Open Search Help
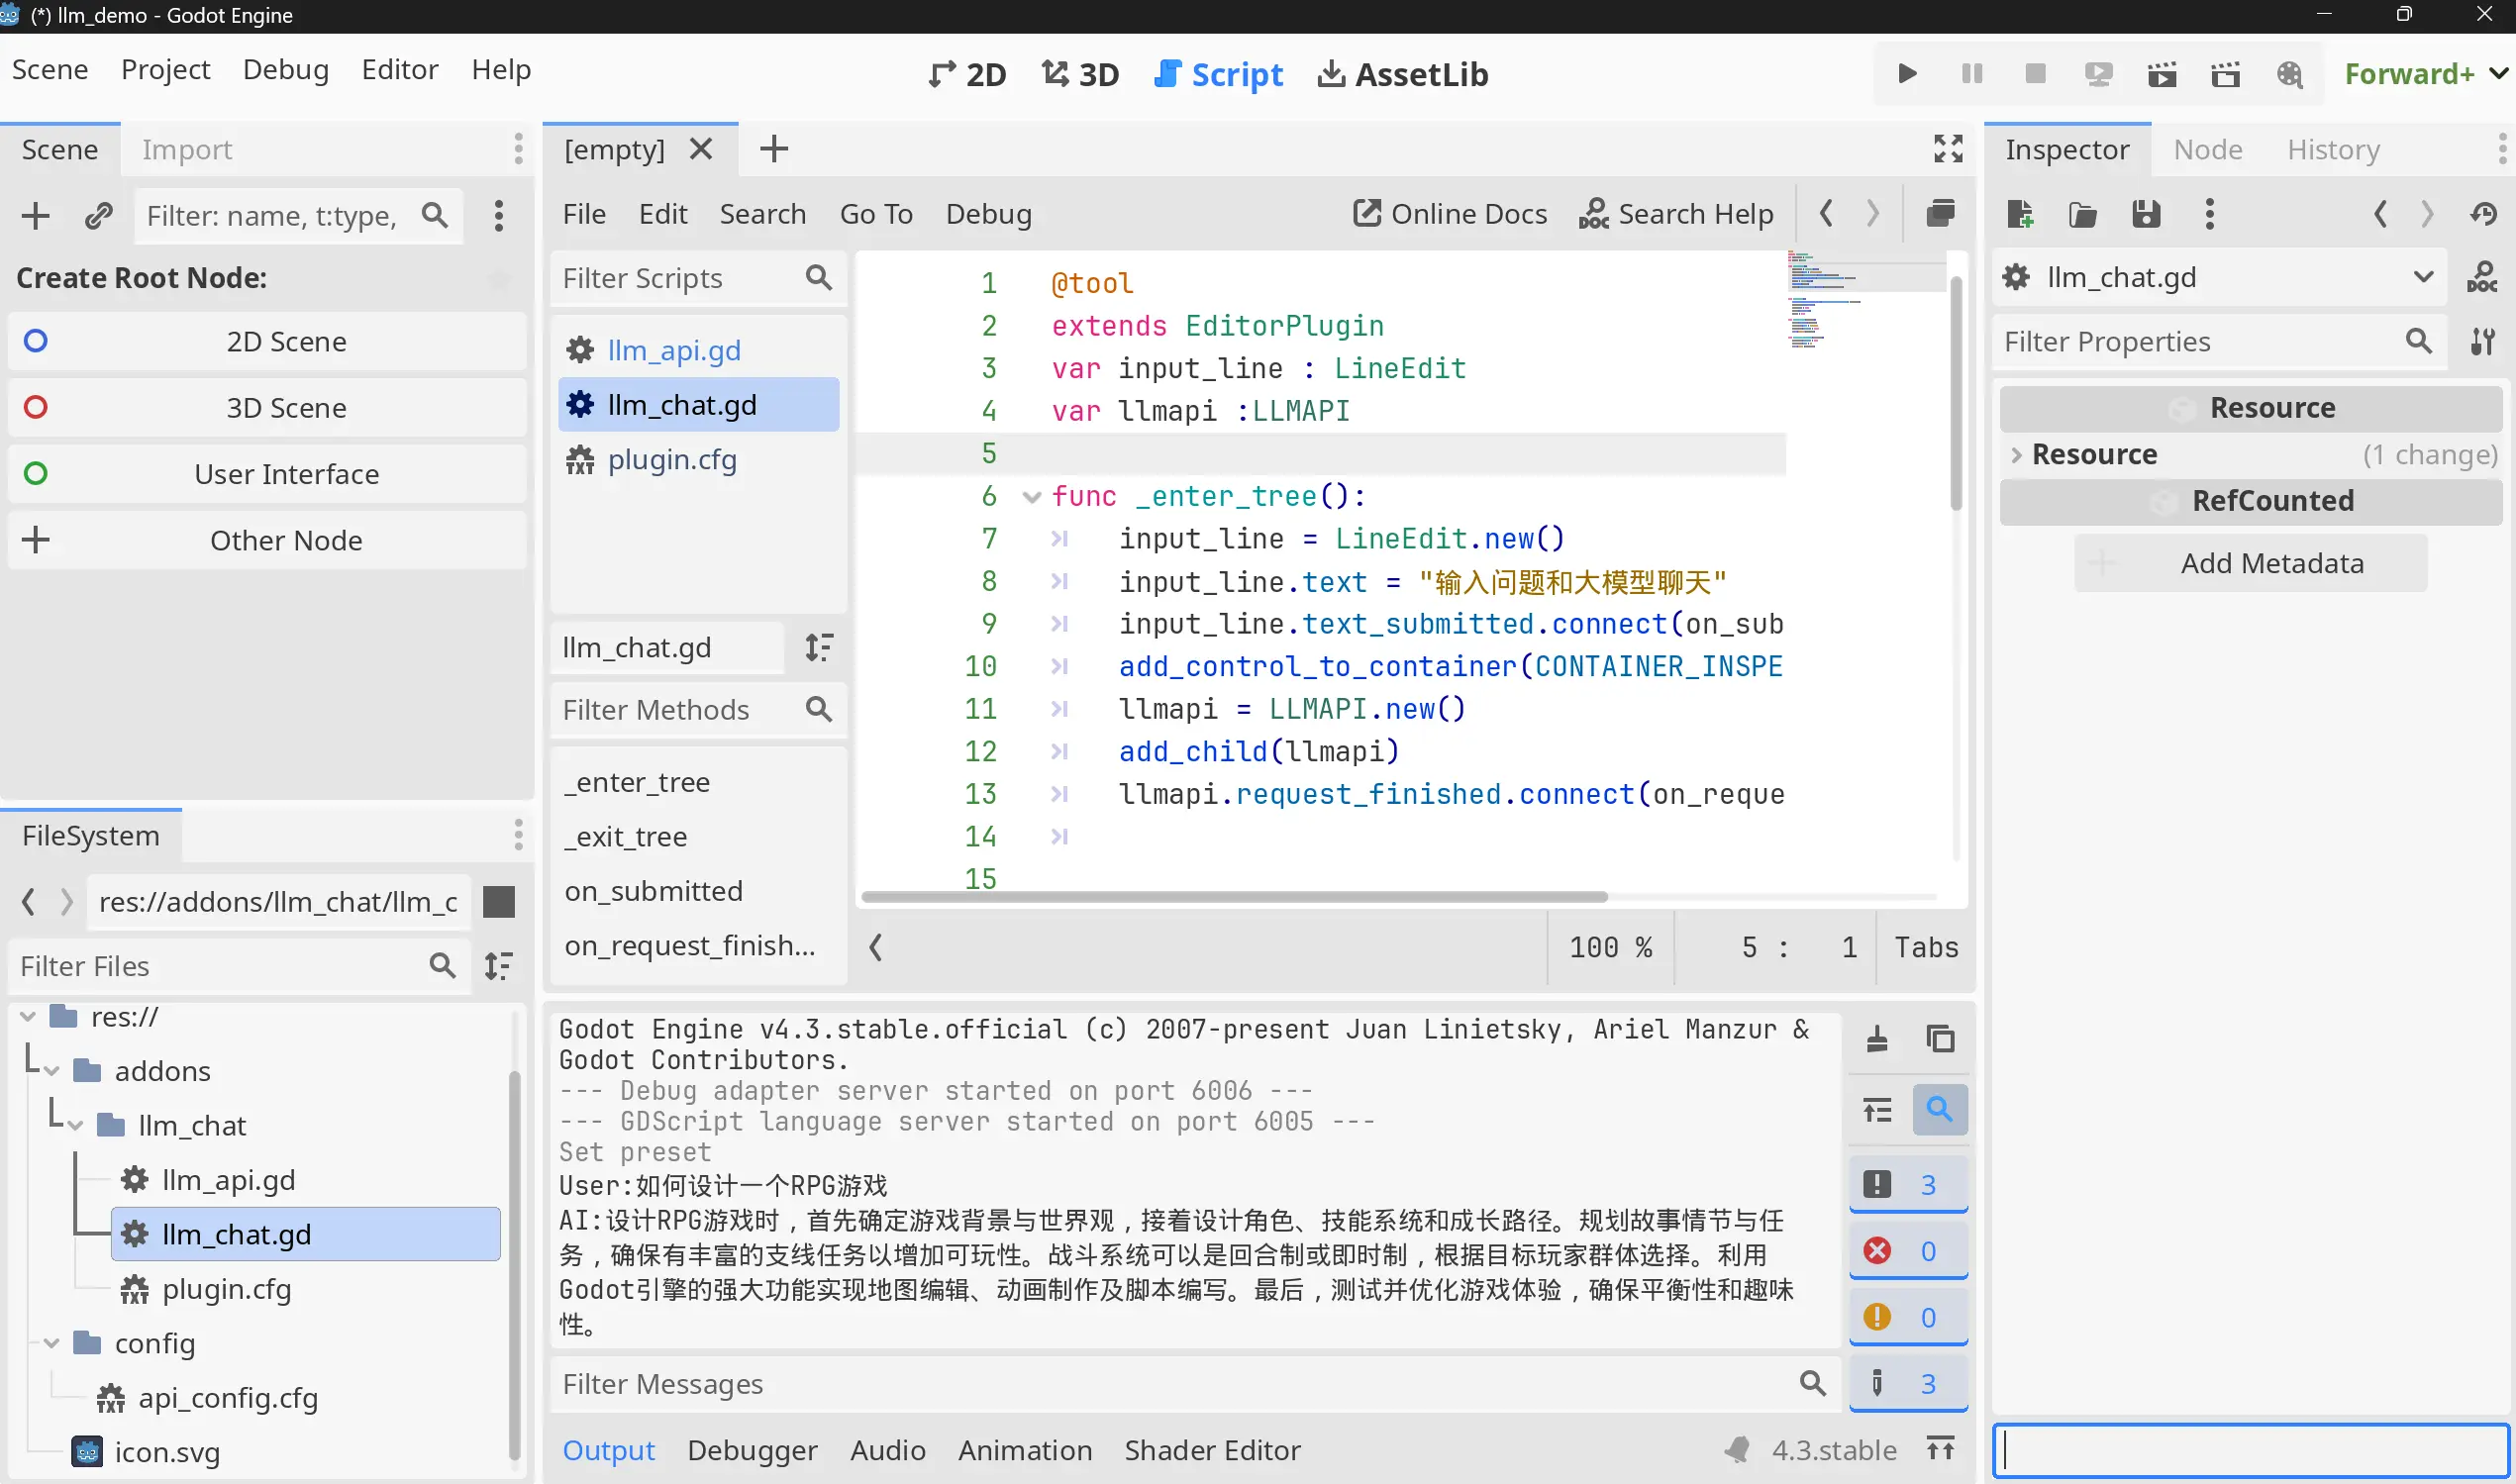The height and width of the screenshot is (1484, 2516). point(1676,213)
